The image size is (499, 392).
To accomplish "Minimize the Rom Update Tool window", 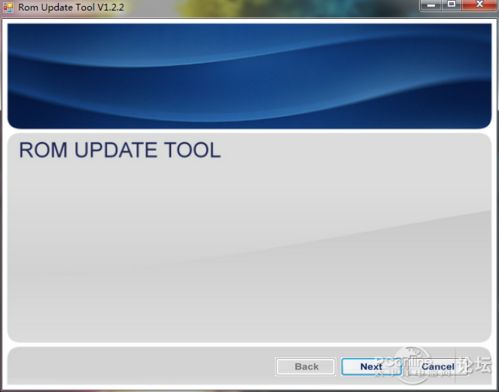I will coord(431,5).
